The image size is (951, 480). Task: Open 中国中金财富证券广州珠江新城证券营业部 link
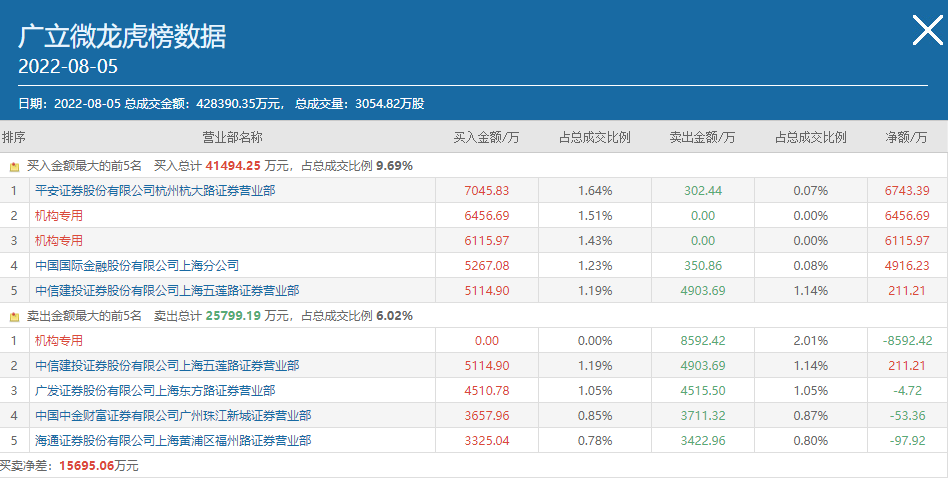pos(173,415)
